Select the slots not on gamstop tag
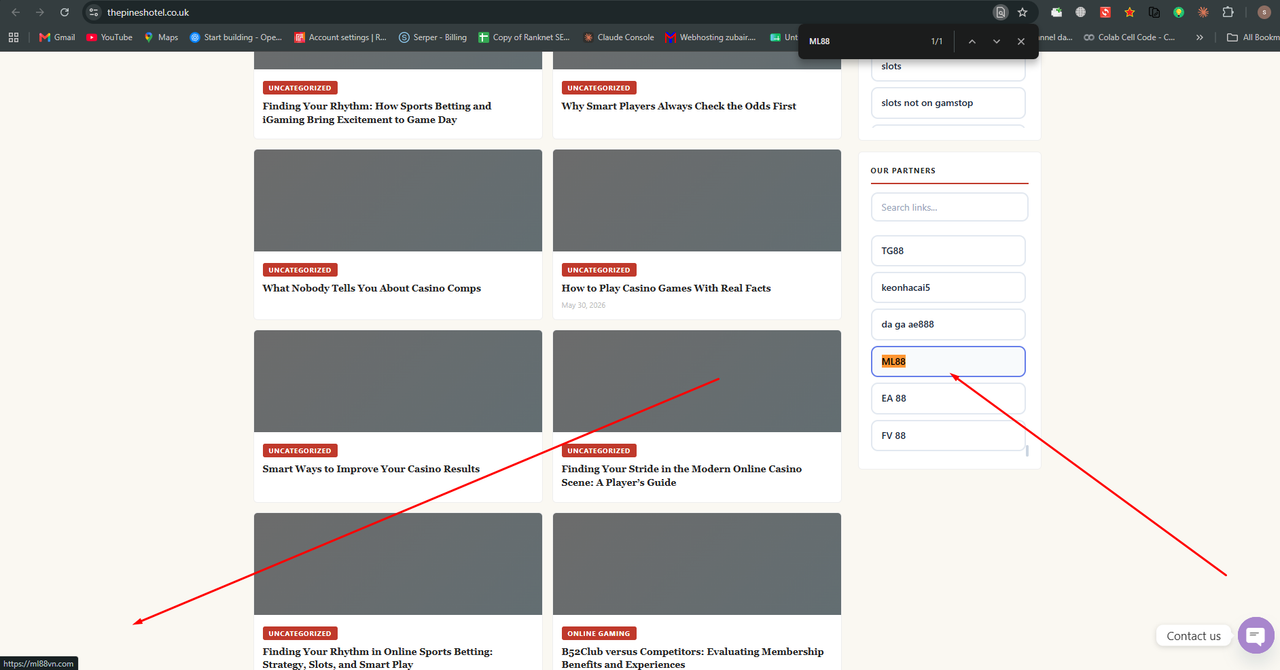This screenshot has height=670, width=1280. (948, 103)
